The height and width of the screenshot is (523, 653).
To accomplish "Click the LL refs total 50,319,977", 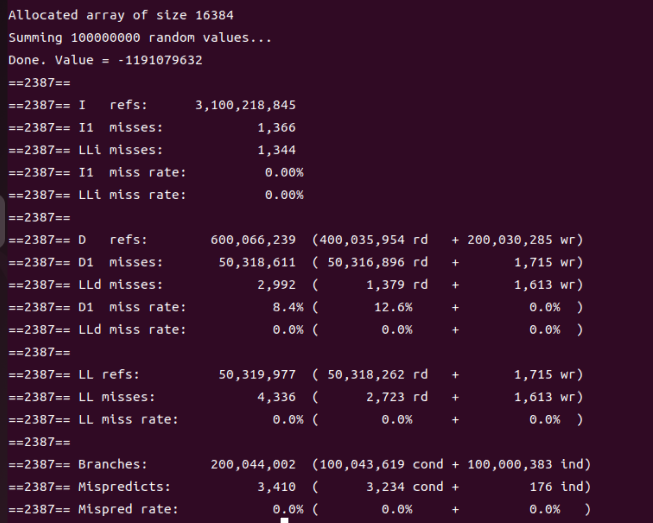I will [x=257, y=375].
